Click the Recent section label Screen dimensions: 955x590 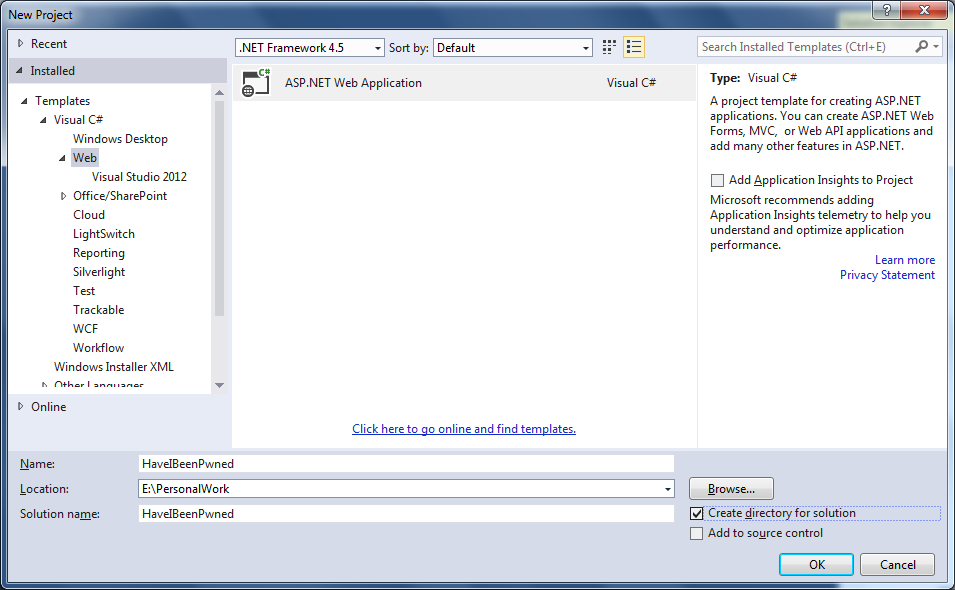(49, 44)
